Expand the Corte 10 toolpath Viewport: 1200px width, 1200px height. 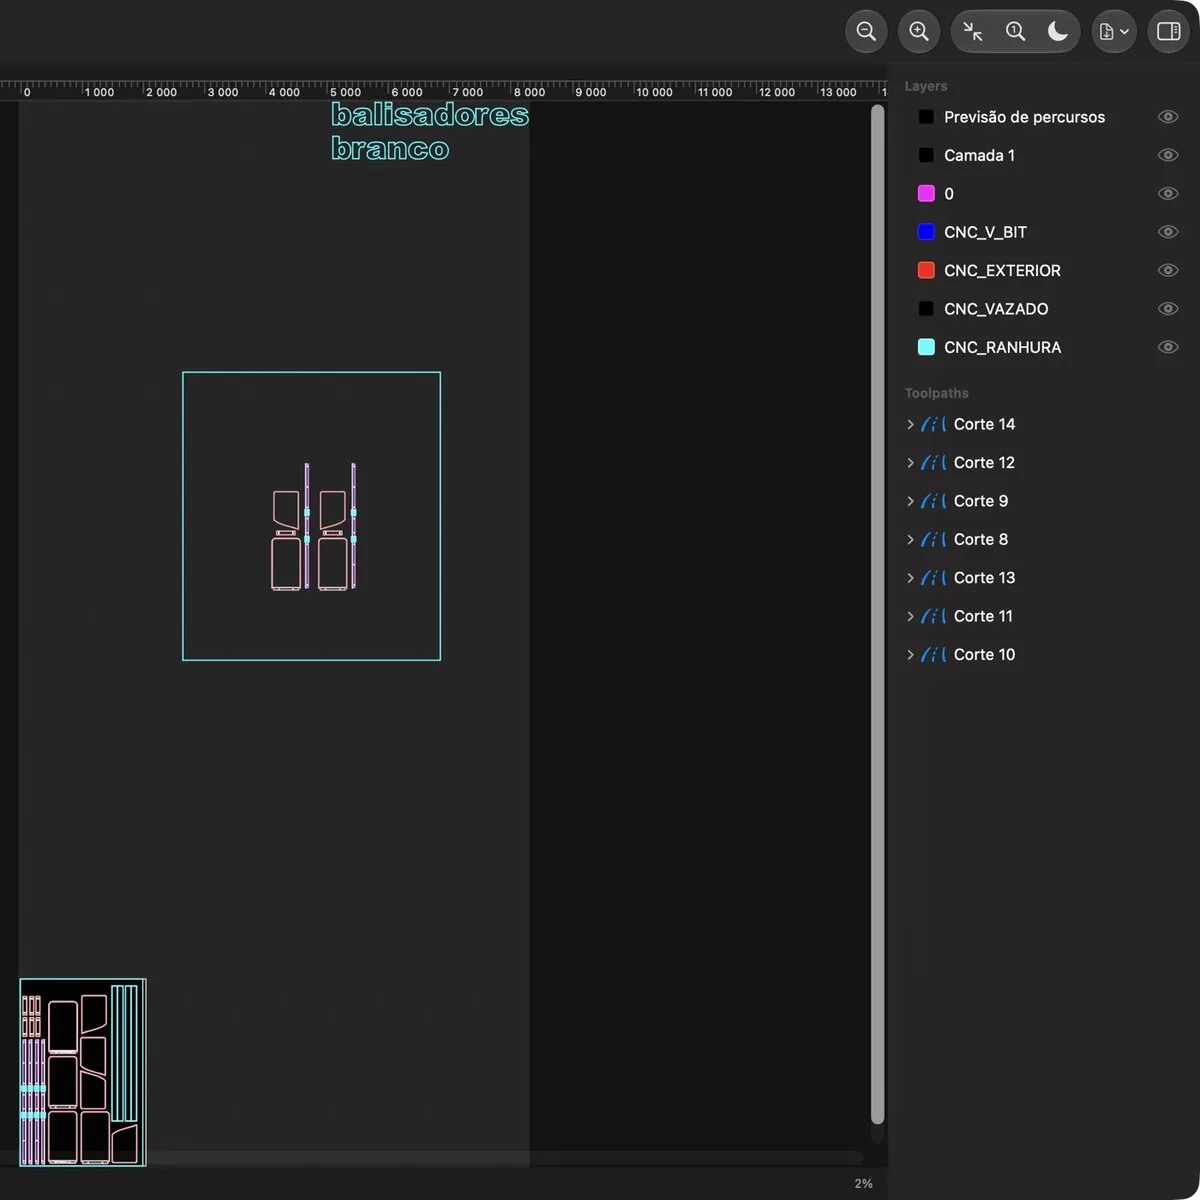click(910, 654)
